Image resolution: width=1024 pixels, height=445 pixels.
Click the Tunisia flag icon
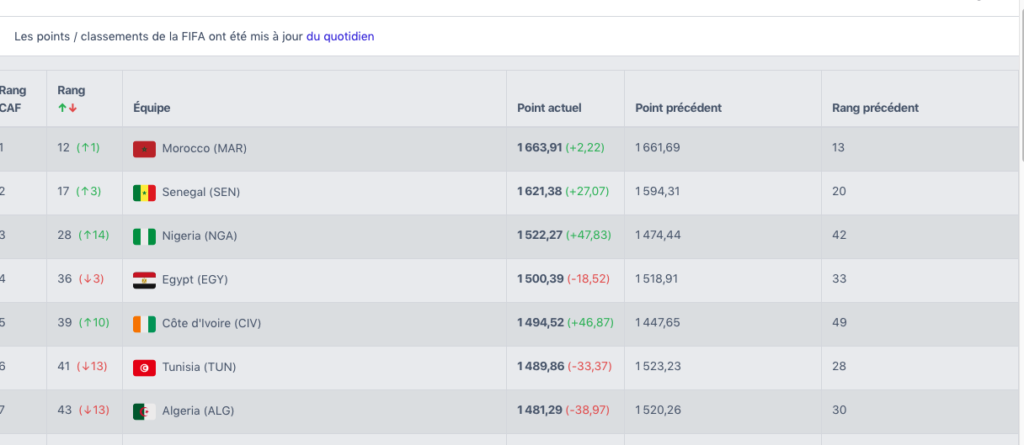point(144,368)
